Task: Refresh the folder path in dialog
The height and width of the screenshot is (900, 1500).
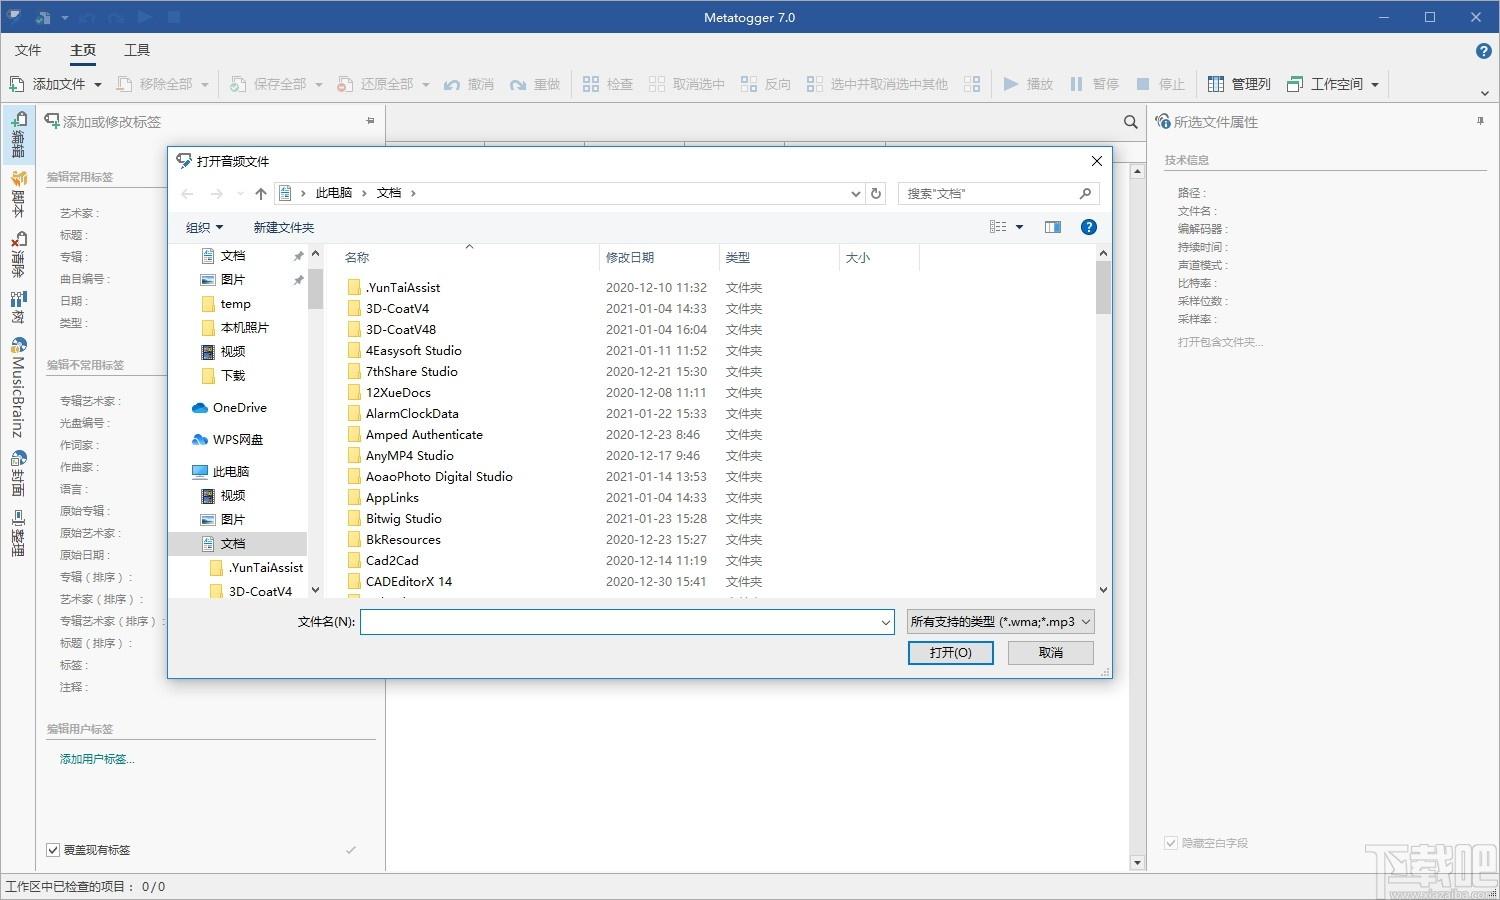Action: pyautogui.click(x=876, y=193)
